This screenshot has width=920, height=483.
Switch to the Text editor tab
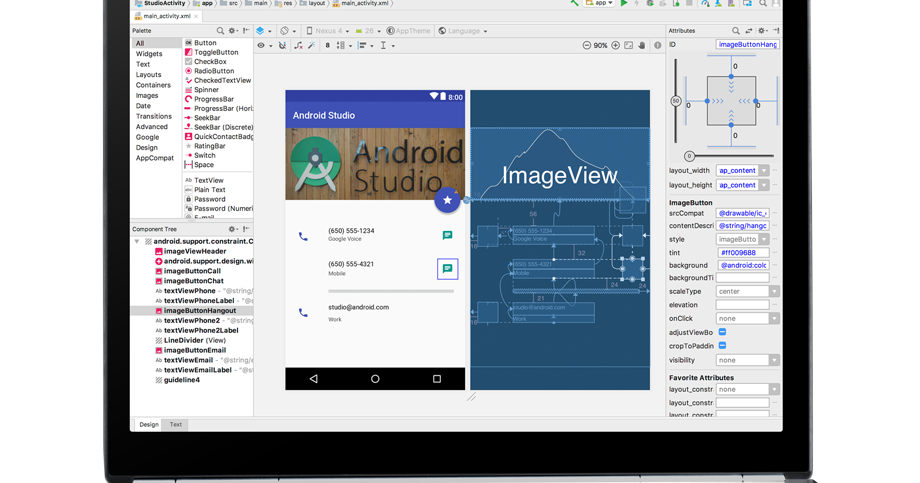pyautogui.click(x=176, y=424)
